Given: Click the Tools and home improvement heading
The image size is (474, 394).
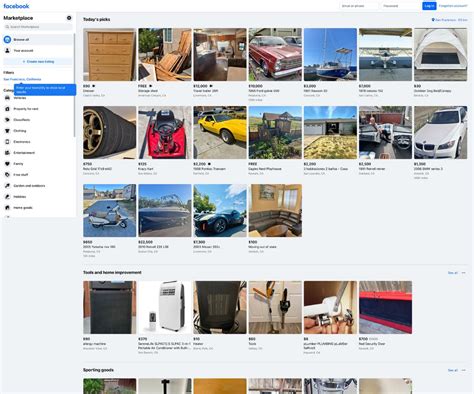Looking at the screenshot, I should point(112,273).
